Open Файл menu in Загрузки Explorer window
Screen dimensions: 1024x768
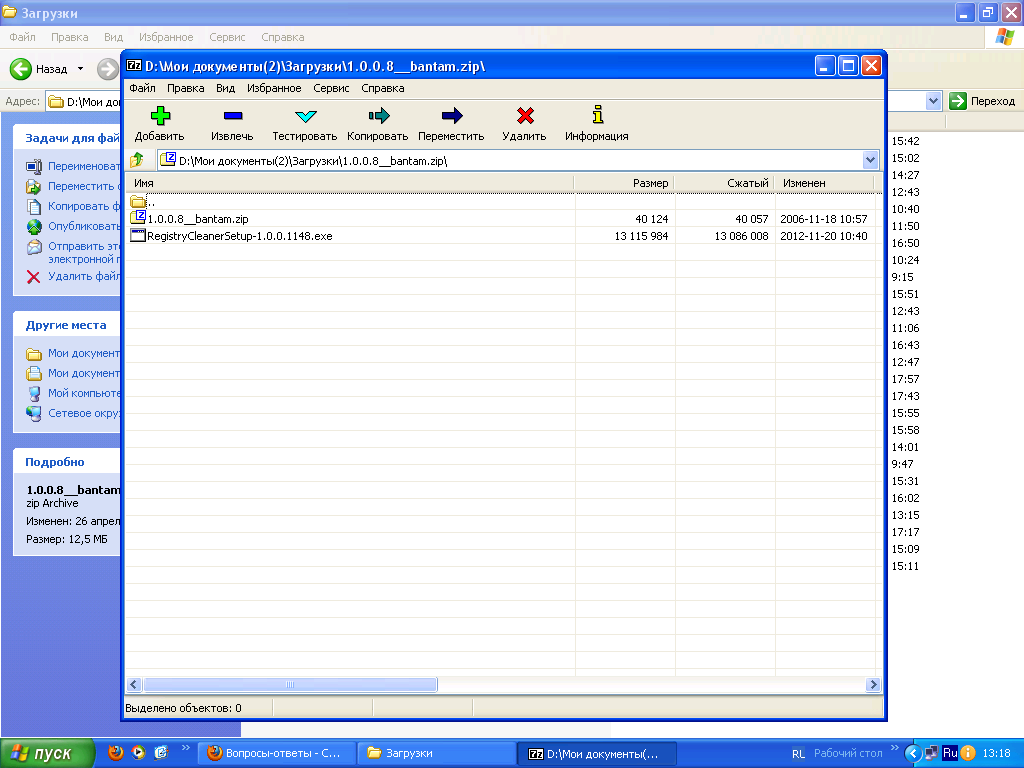[22, 37]
